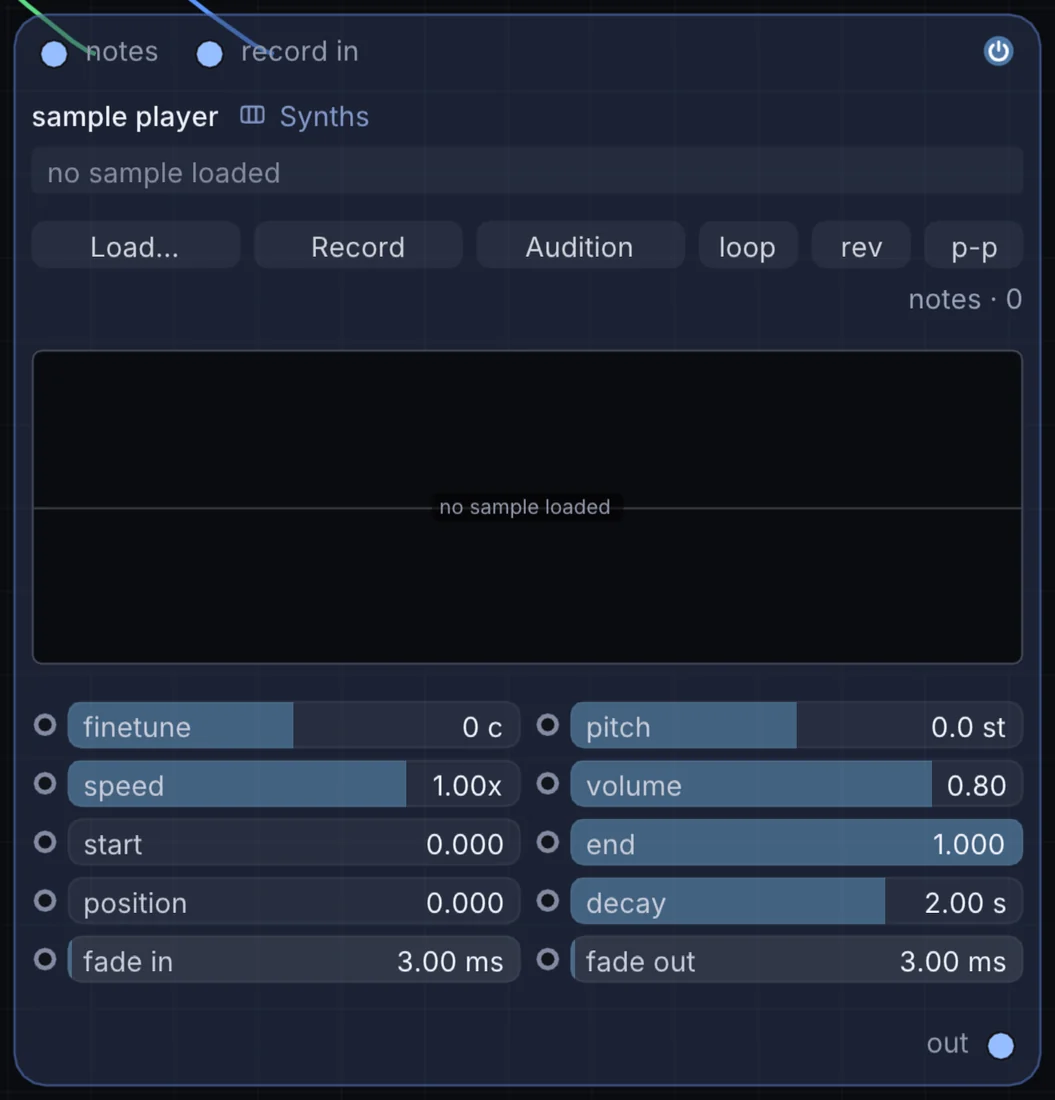Click the record in input port
This screenshot has width=1055, height=1100.
(x=210, y=54)
